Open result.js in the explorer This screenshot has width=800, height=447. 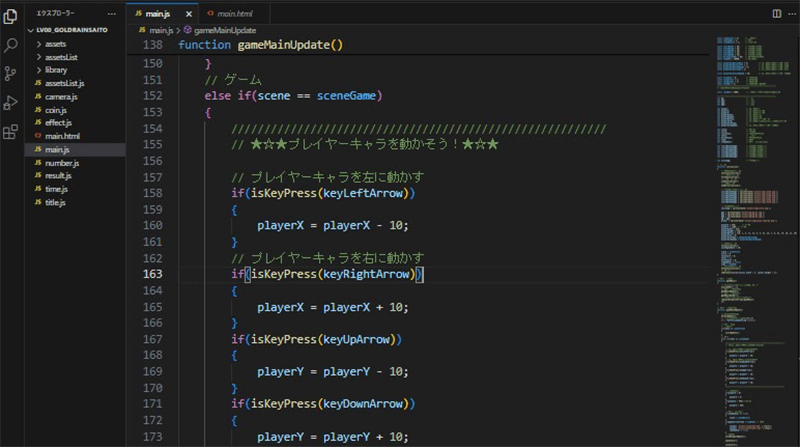coord(57,175)
